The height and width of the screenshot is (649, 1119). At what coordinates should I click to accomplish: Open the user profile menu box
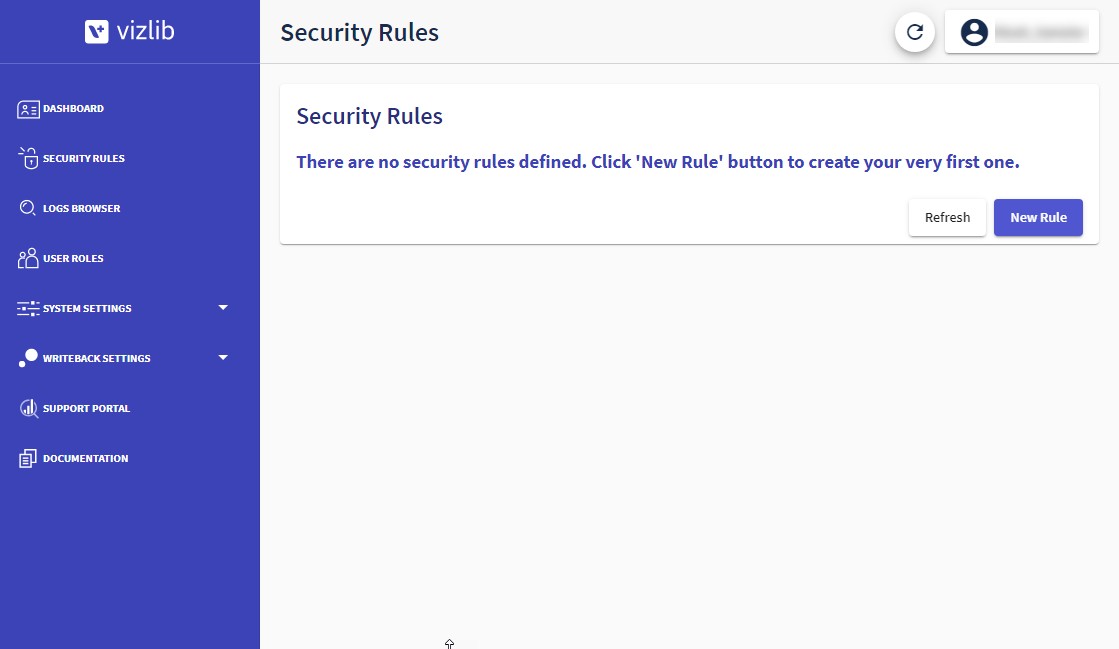(x=1021, y=32)
